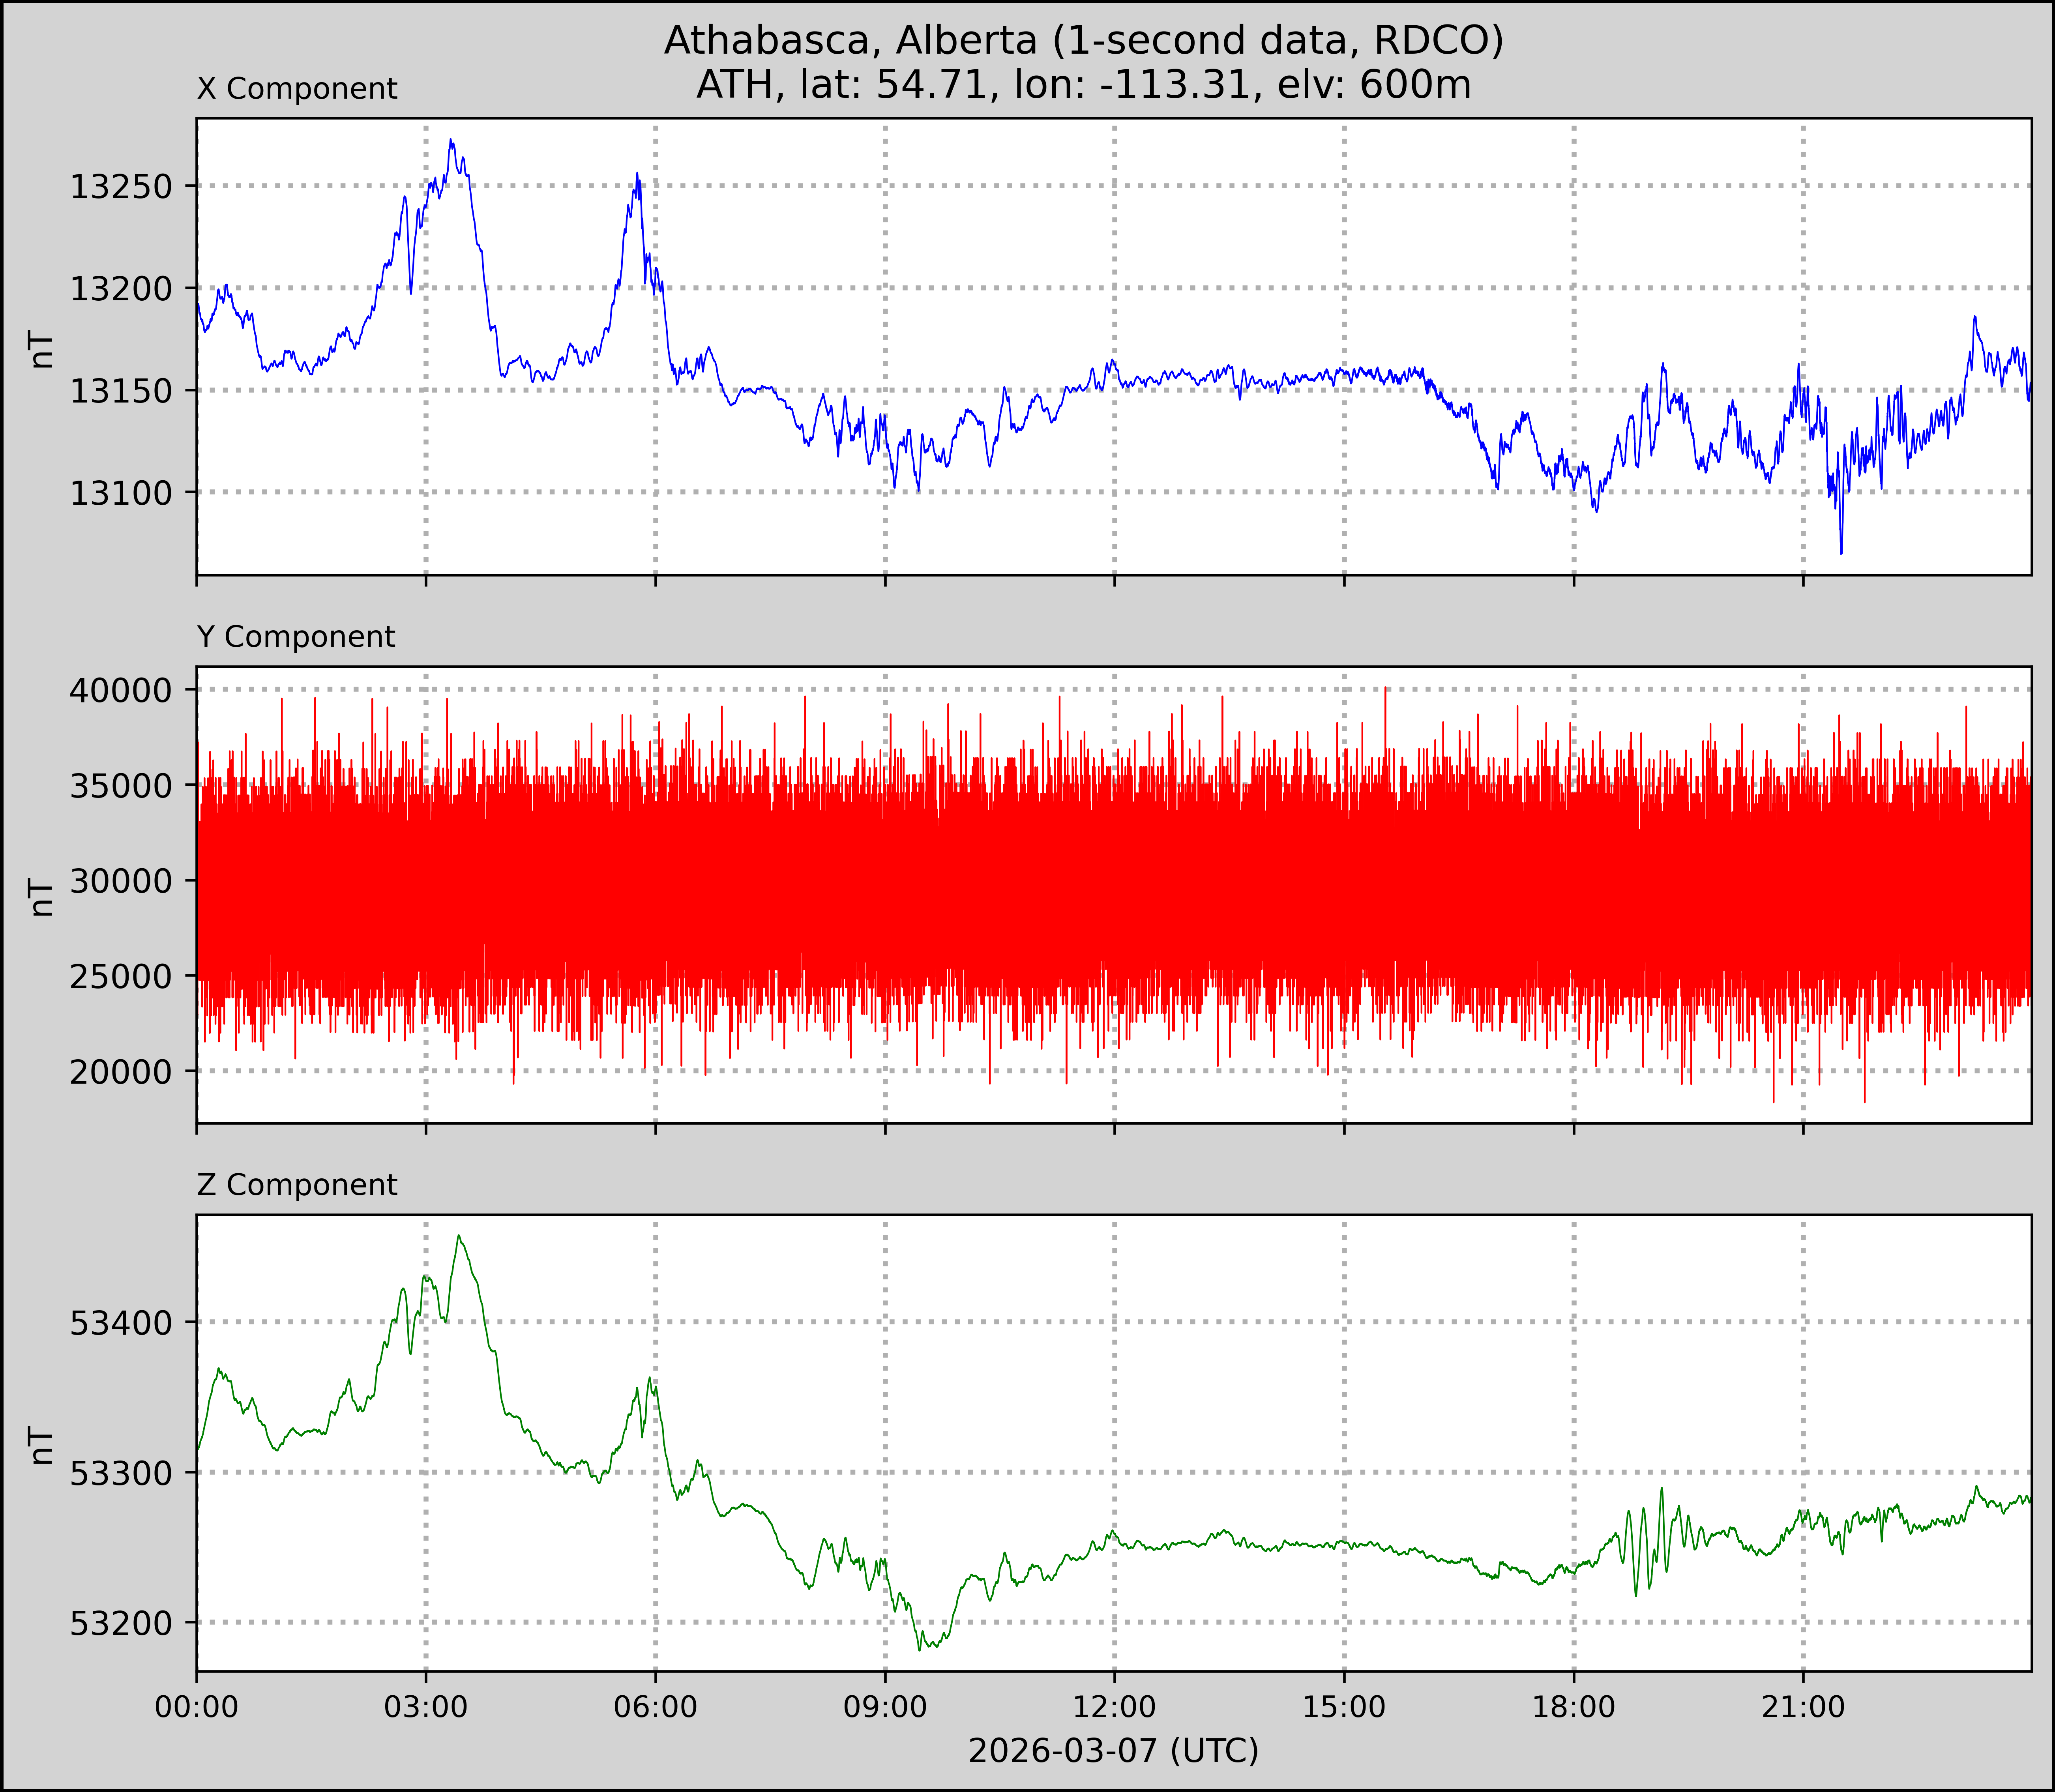This screenshot has height=1792, width=2055.
Task: Click the date label '2026-03-07 (UTC)'
Action: (x=1113, y=1751)
